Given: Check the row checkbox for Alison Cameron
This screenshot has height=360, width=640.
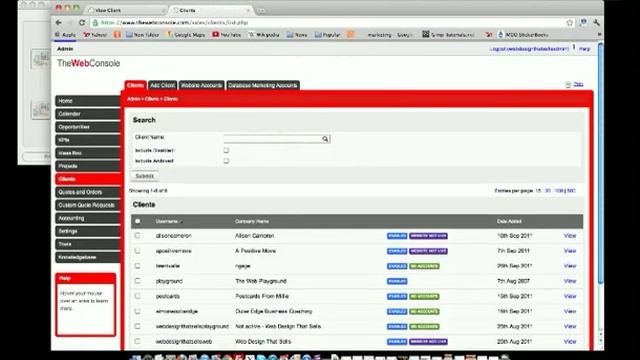Looking at the screenshot, I should [x=138, y=236].
